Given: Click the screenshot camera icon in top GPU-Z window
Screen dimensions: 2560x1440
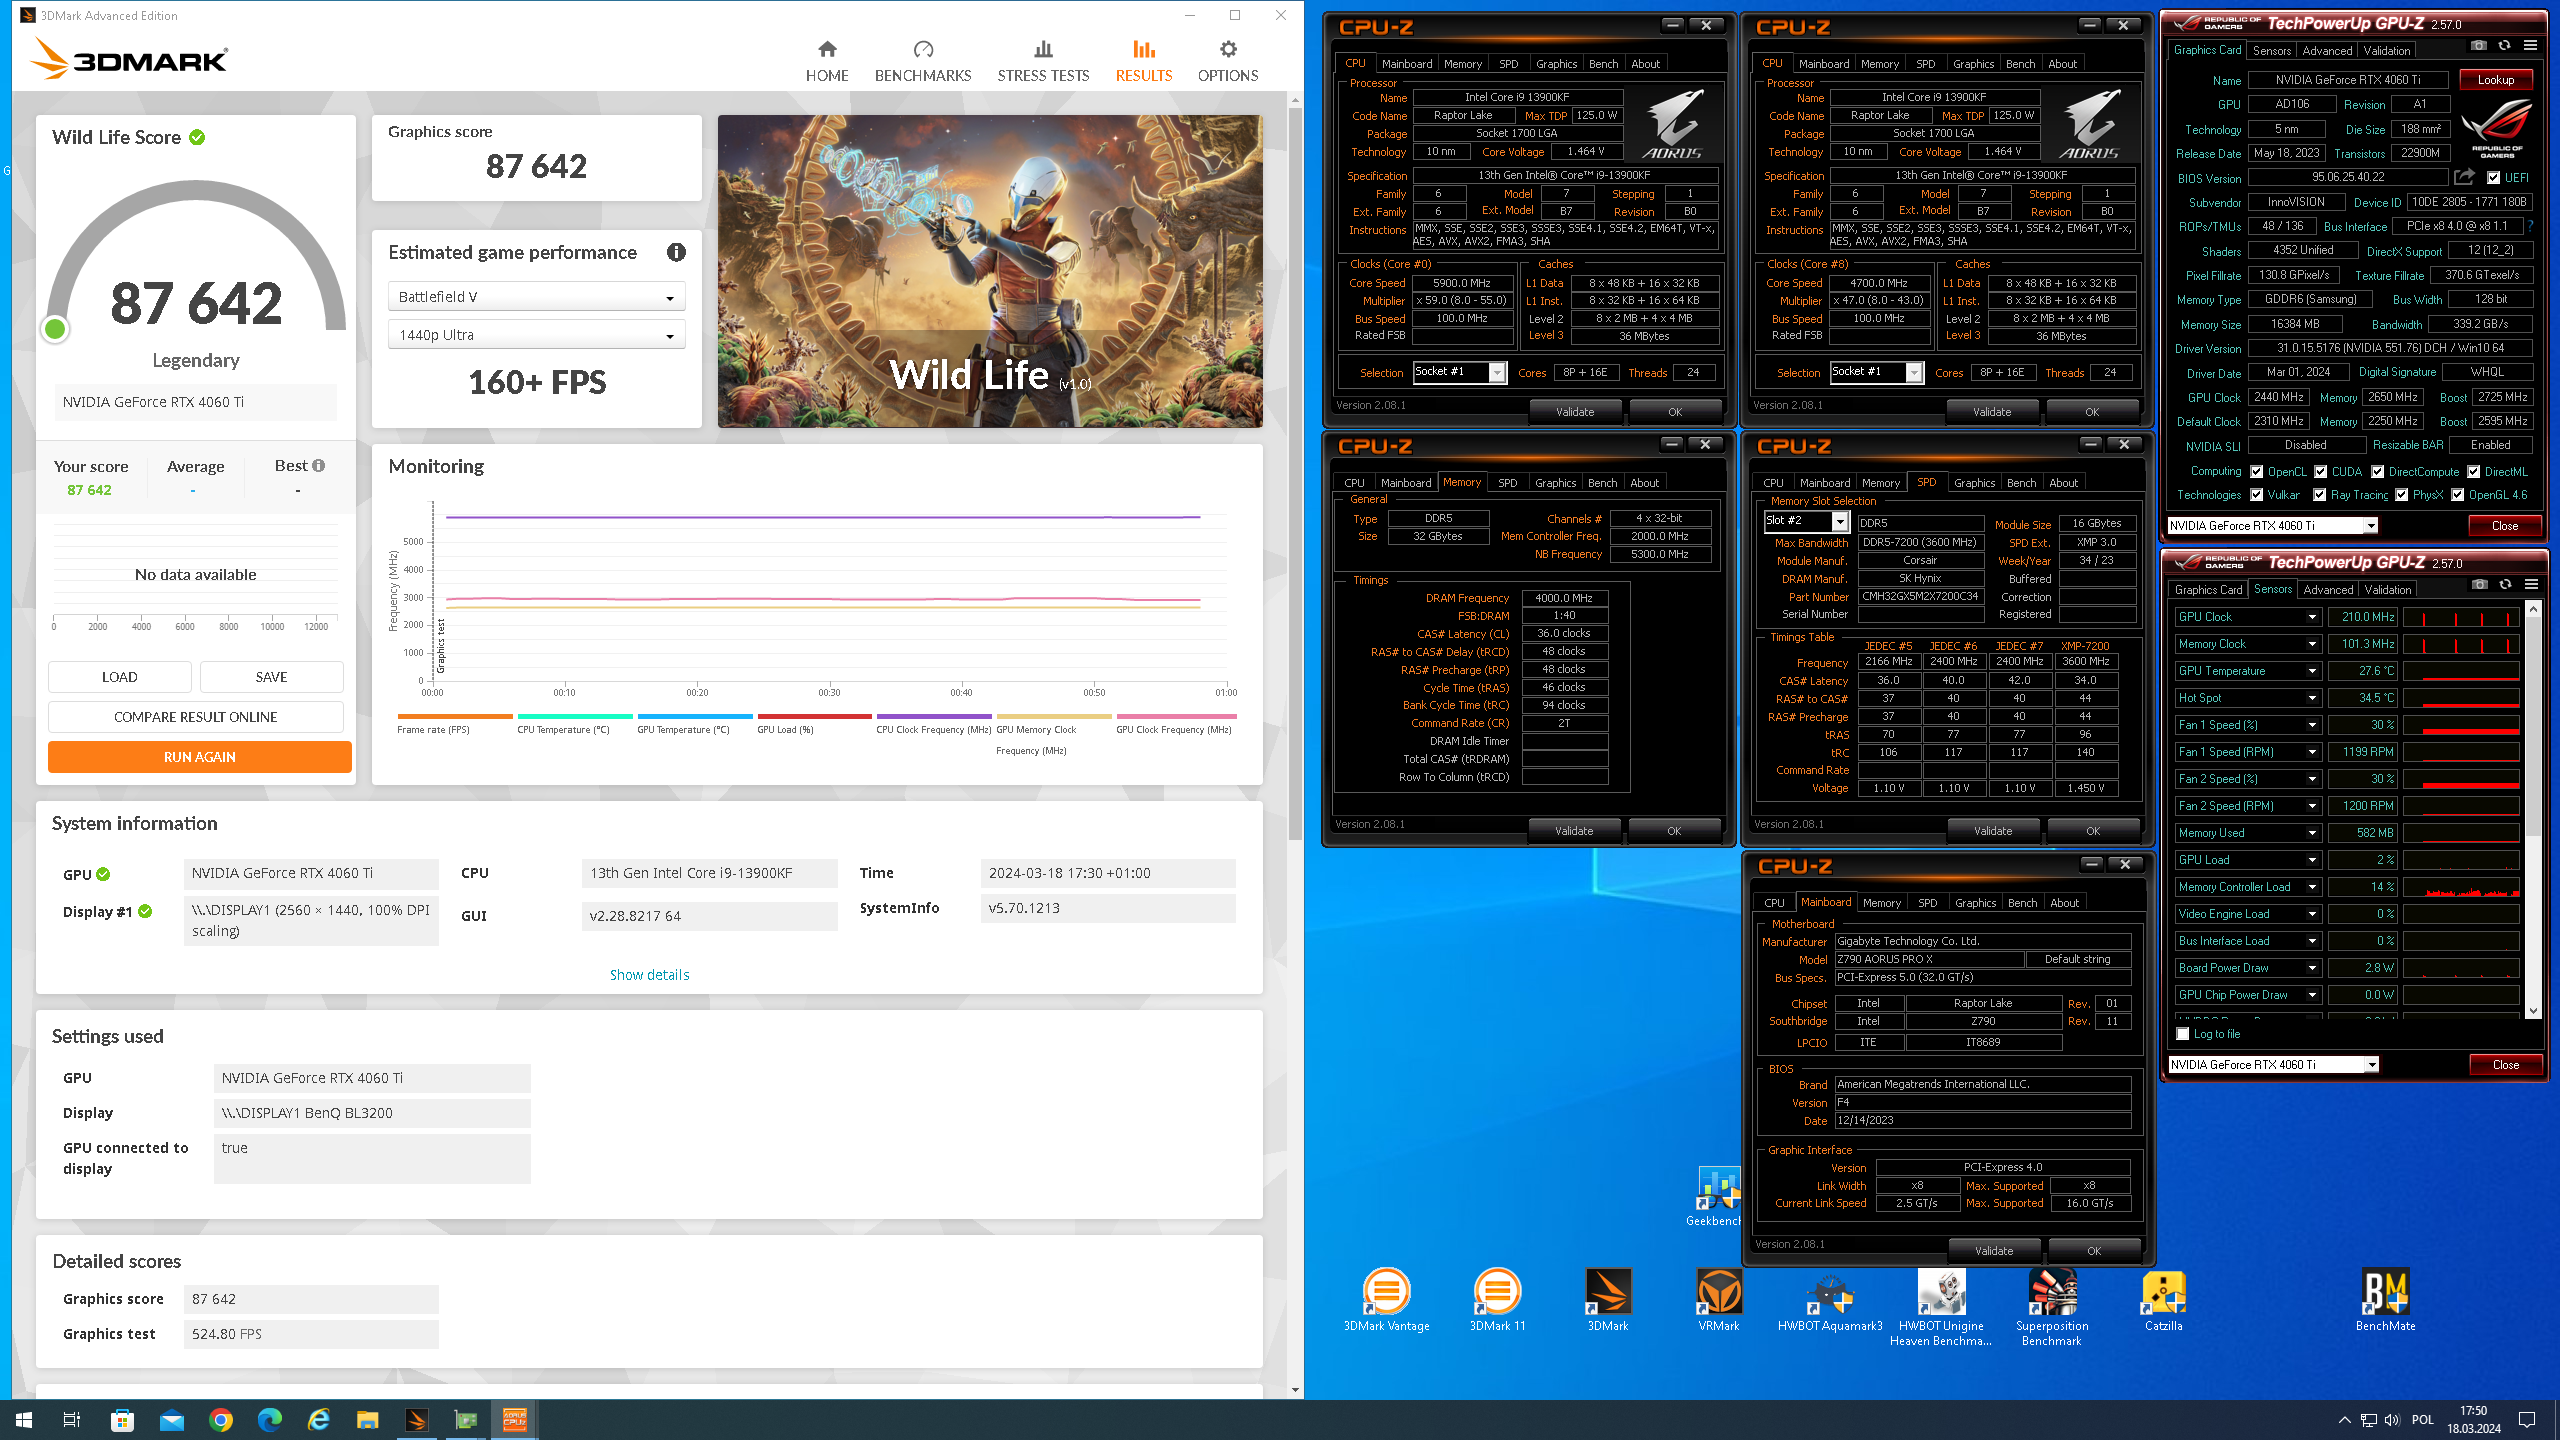Looking at the screenshot, I should [x=2478, y=46].
